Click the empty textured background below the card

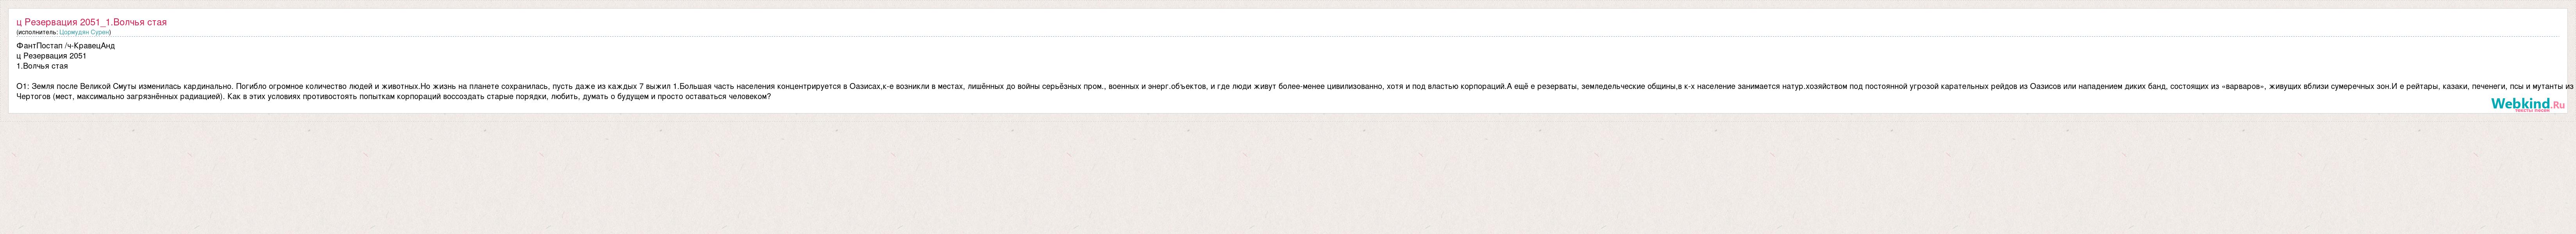pos(1288,175)
